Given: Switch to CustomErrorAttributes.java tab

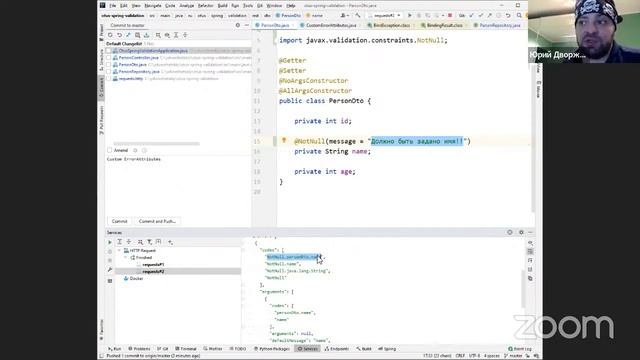Looking at the screenshot, I should (x=330, y=25).
